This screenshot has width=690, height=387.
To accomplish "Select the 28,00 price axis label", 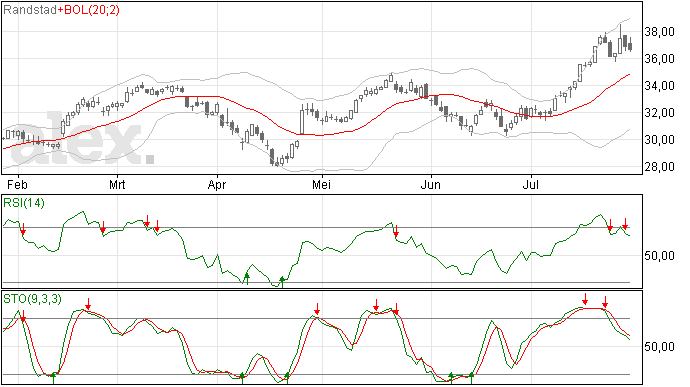I will point(659,167).
